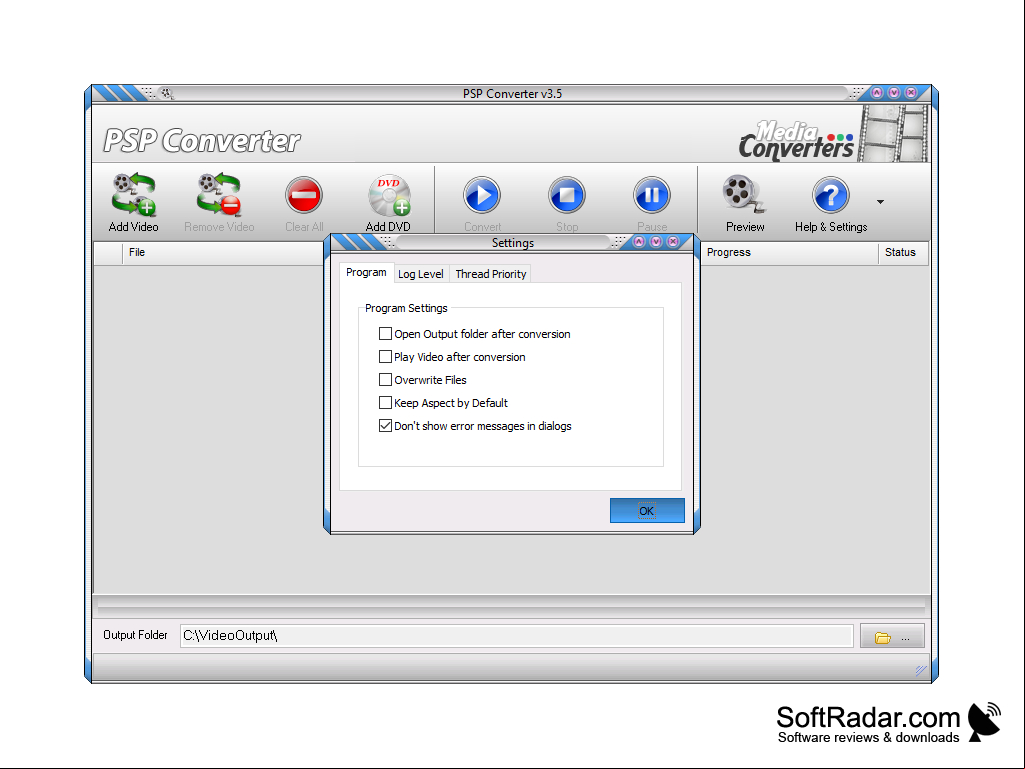The image size is (1025, 769).
Task: Open Help & Settings question mark icon
Action: [x=831, y=195]
